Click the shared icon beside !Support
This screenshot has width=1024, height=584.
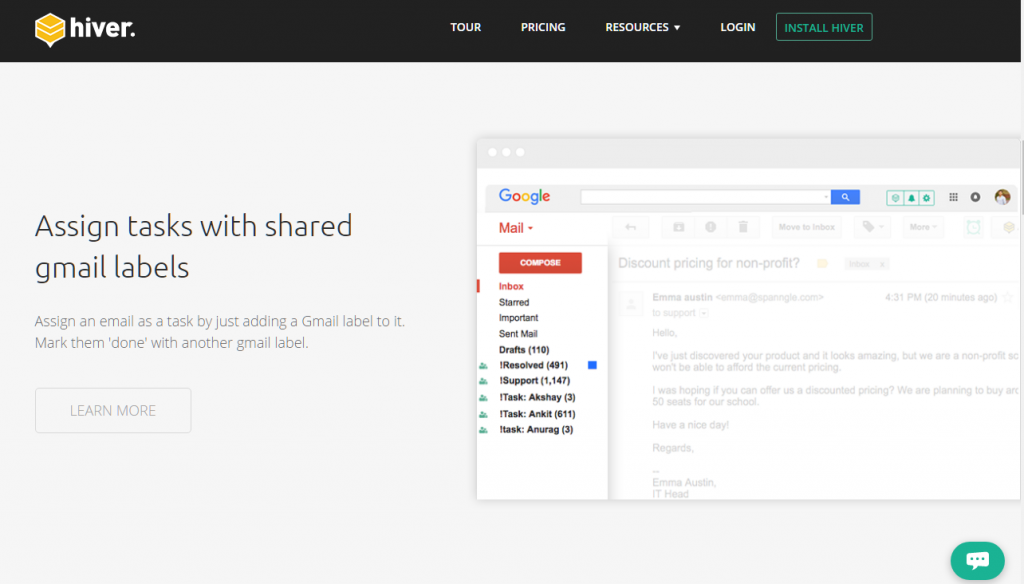pyautogui.click(x=483, y=381)
